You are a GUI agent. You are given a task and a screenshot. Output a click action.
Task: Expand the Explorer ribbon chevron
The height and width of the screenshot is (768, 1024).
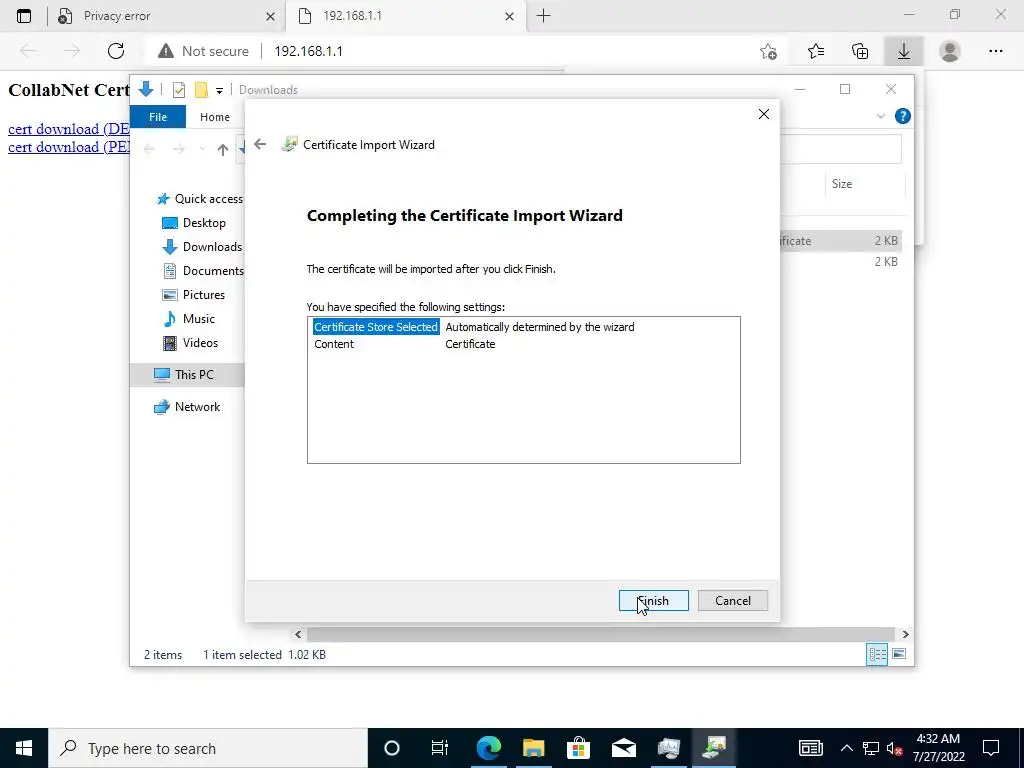pos(880,116)
